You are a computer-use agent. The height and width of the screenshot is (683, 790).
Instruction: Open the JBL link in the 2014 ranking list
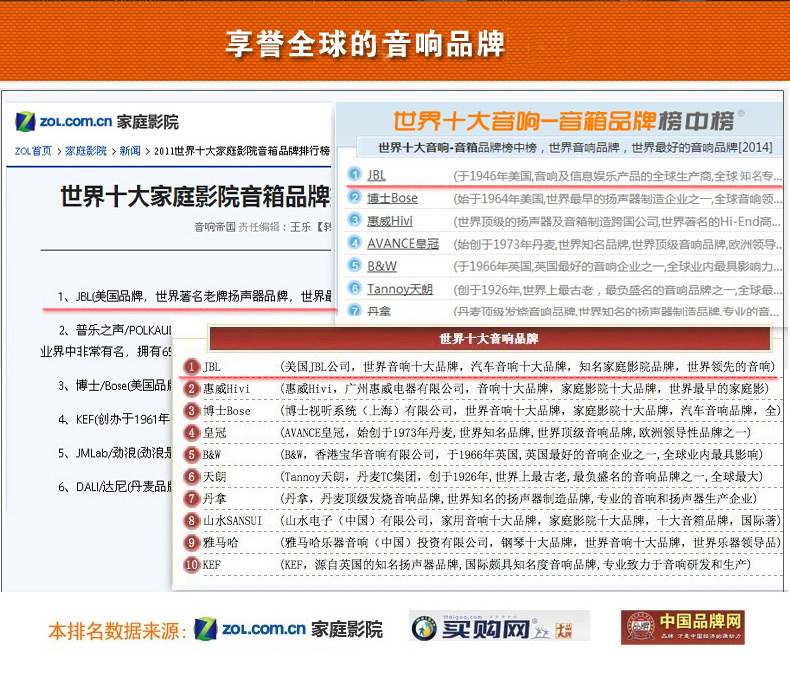[376, 175]
